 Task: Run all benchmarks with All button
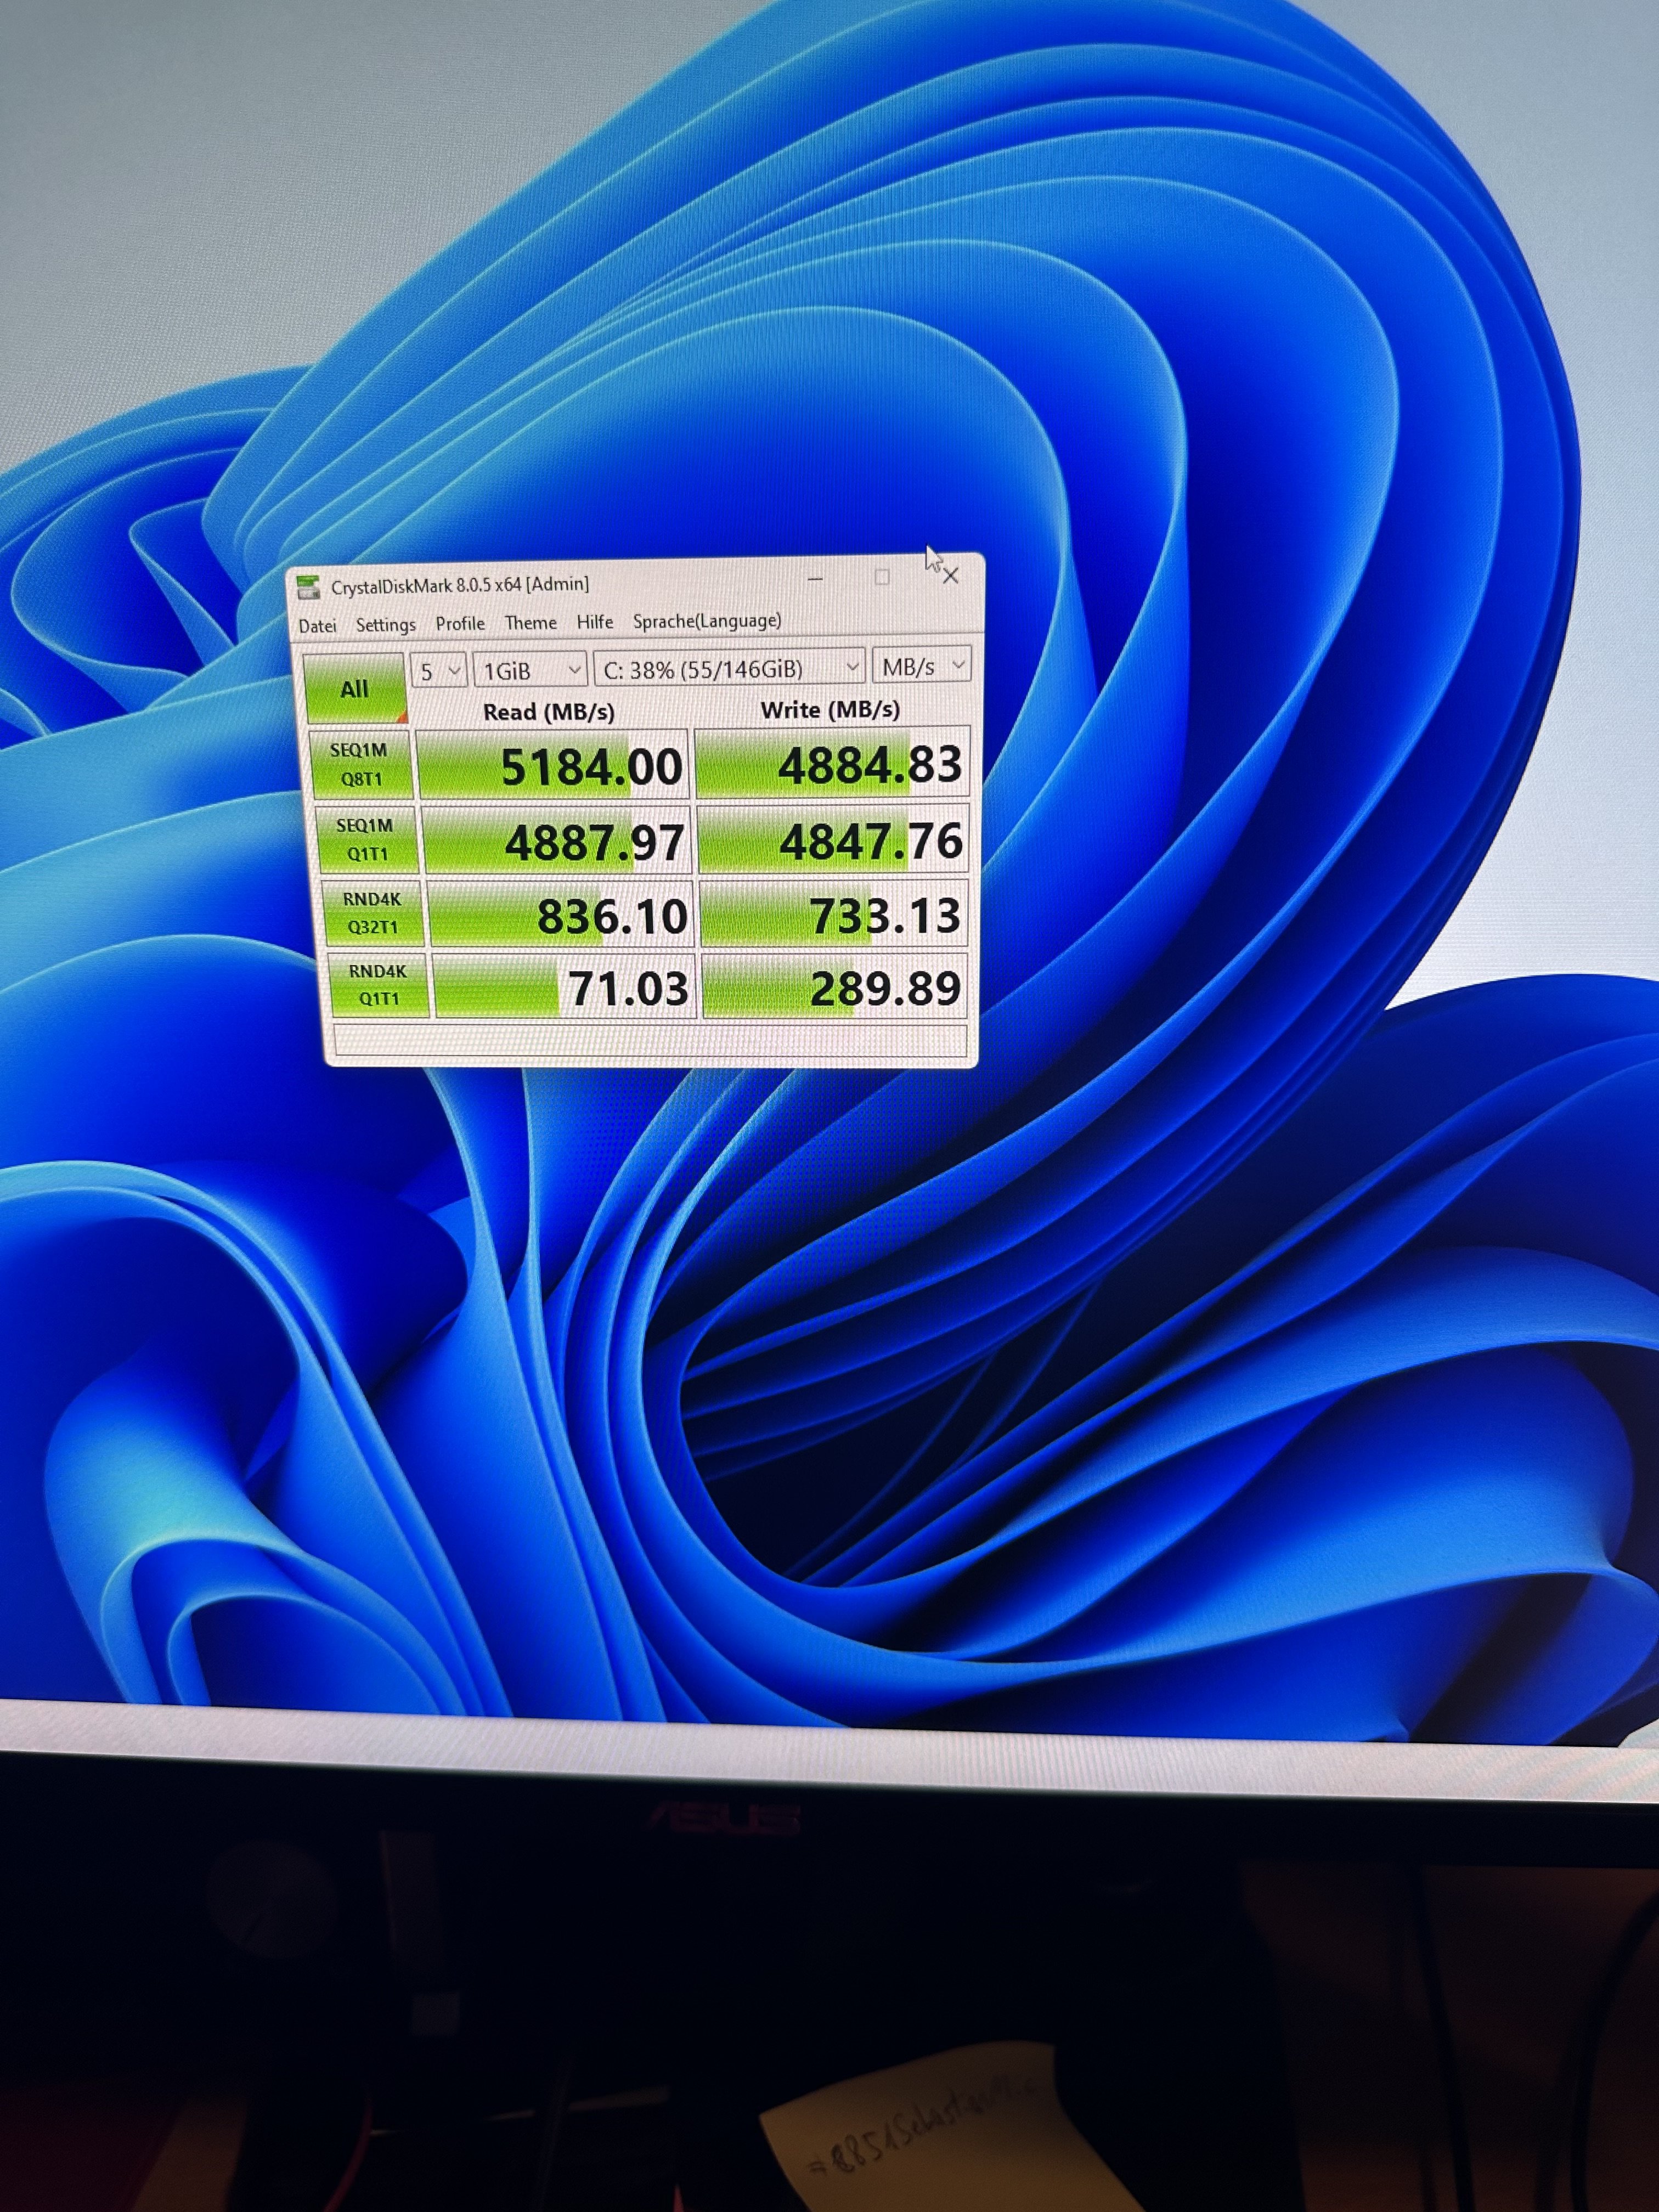[x=354, y=688]
